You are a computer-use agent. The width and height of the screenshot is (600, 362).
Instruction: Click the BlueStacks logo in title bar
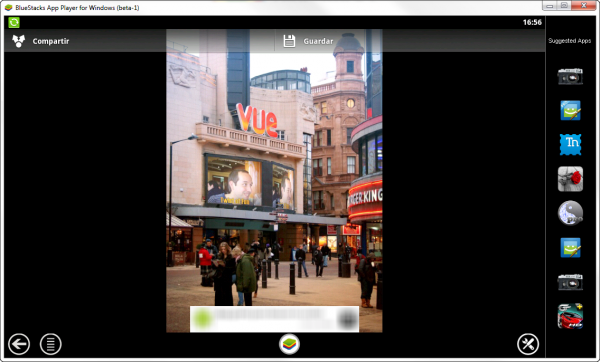(x=8, y=7)
